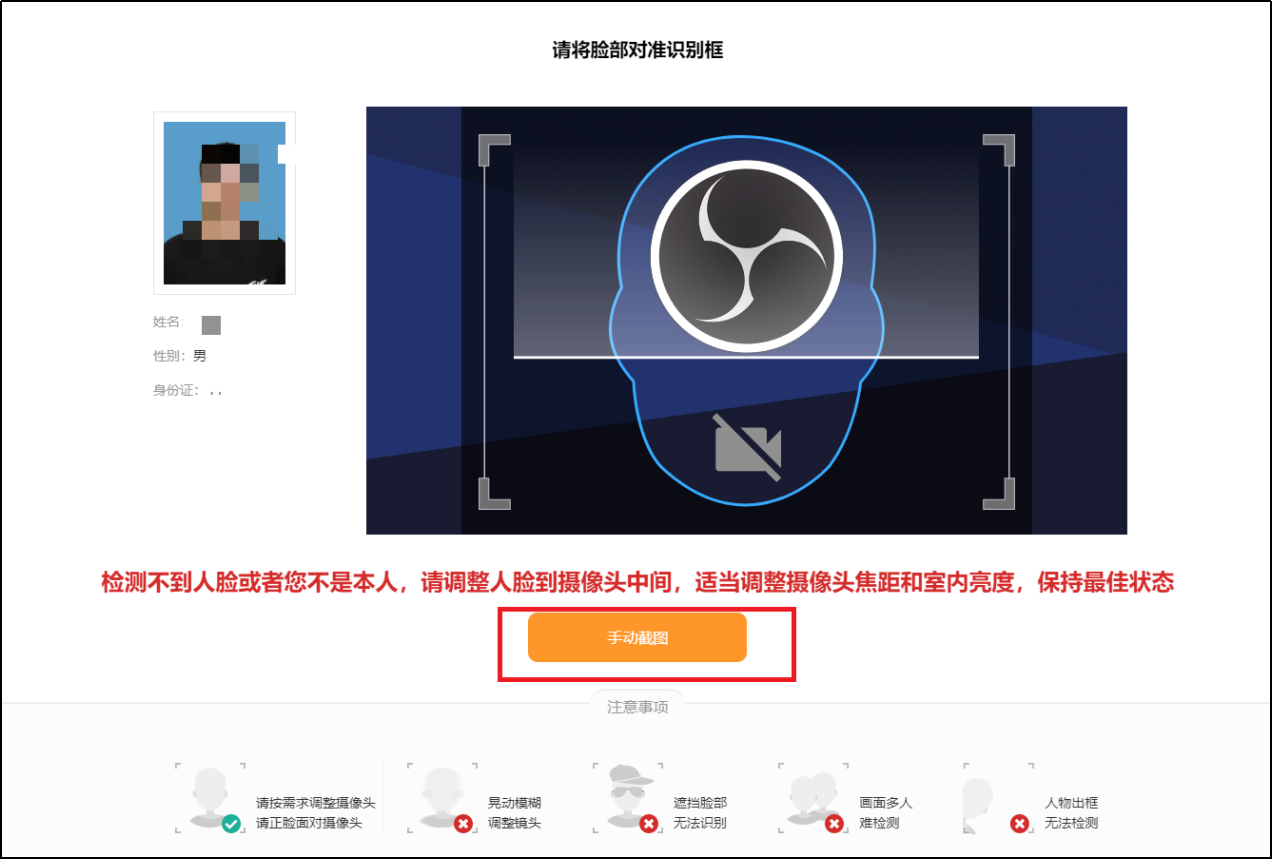Click the red X beside 遮挡脸部

click(x=649, y=823)
